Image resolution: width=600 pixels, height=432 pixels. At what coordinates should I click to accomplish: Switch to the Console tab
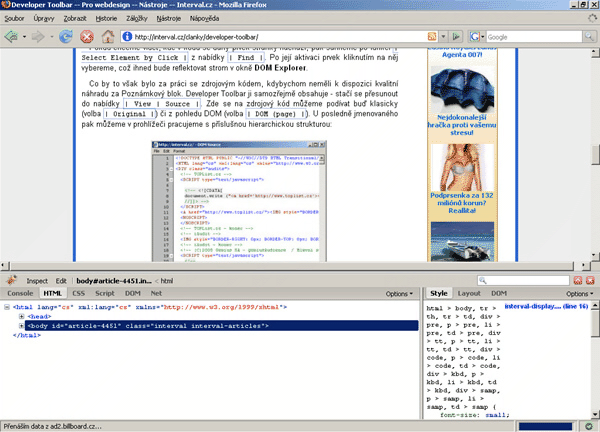20,293
